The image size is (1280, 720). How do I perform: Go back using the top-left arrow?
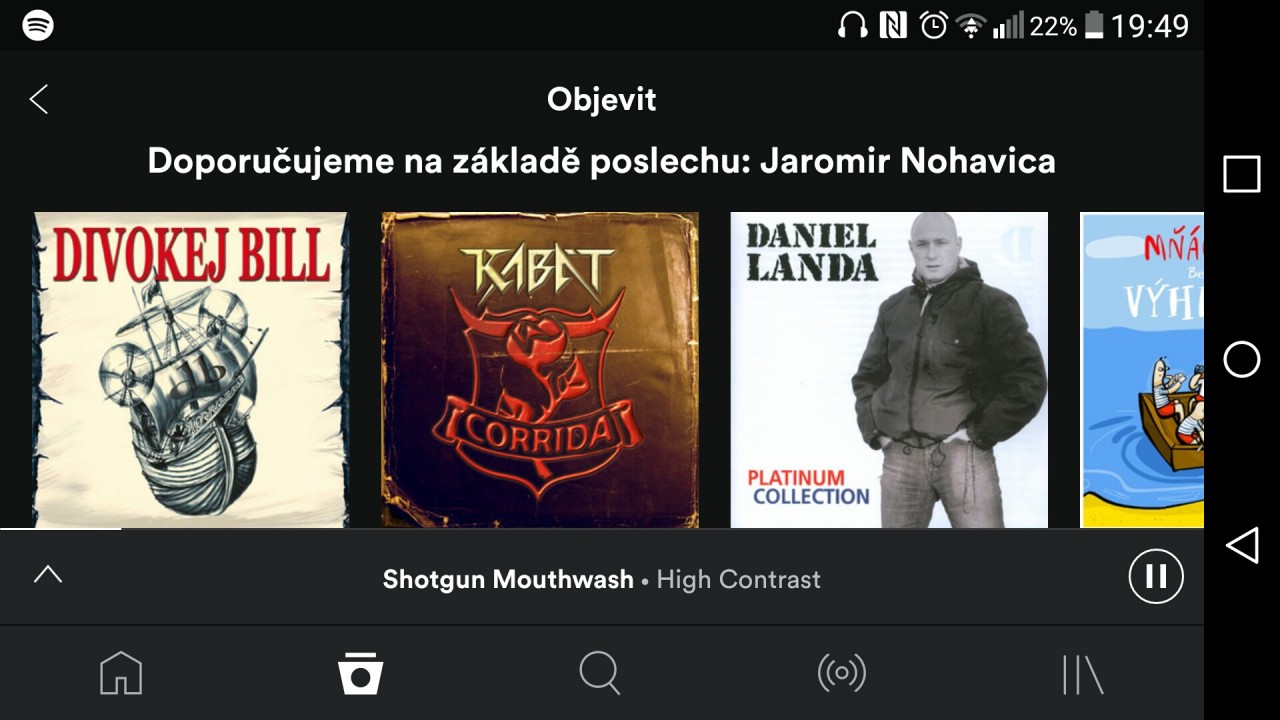coord(39,99)
